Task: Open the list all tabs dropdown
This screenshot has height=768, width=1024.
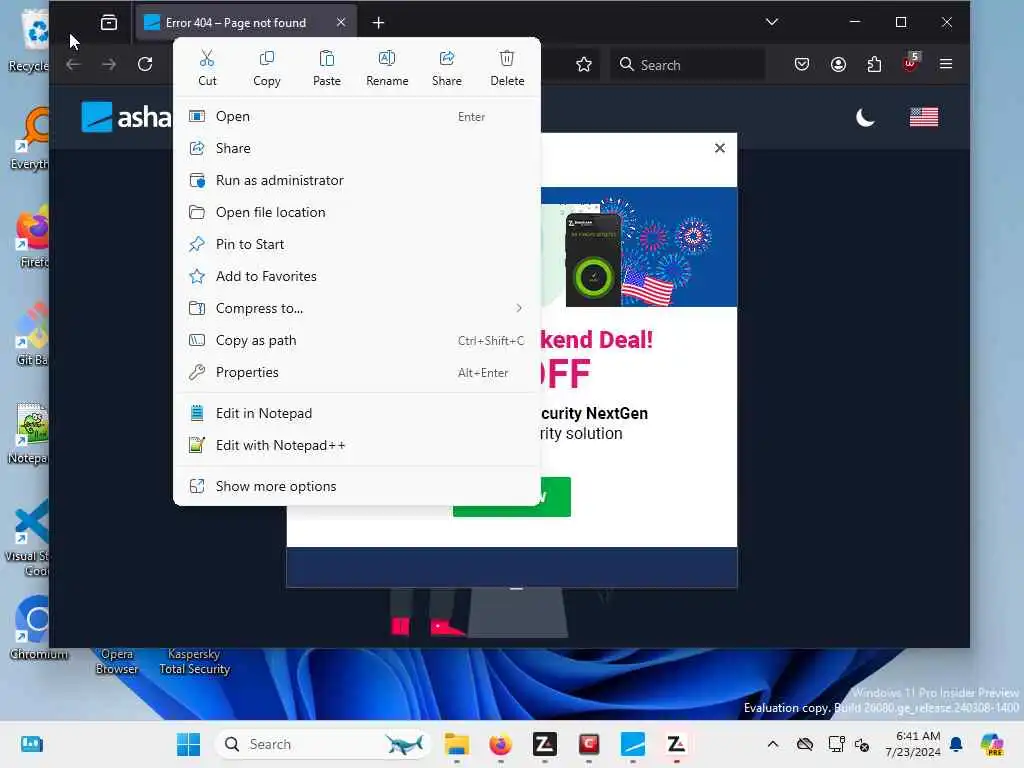Action: coord(772,22)
